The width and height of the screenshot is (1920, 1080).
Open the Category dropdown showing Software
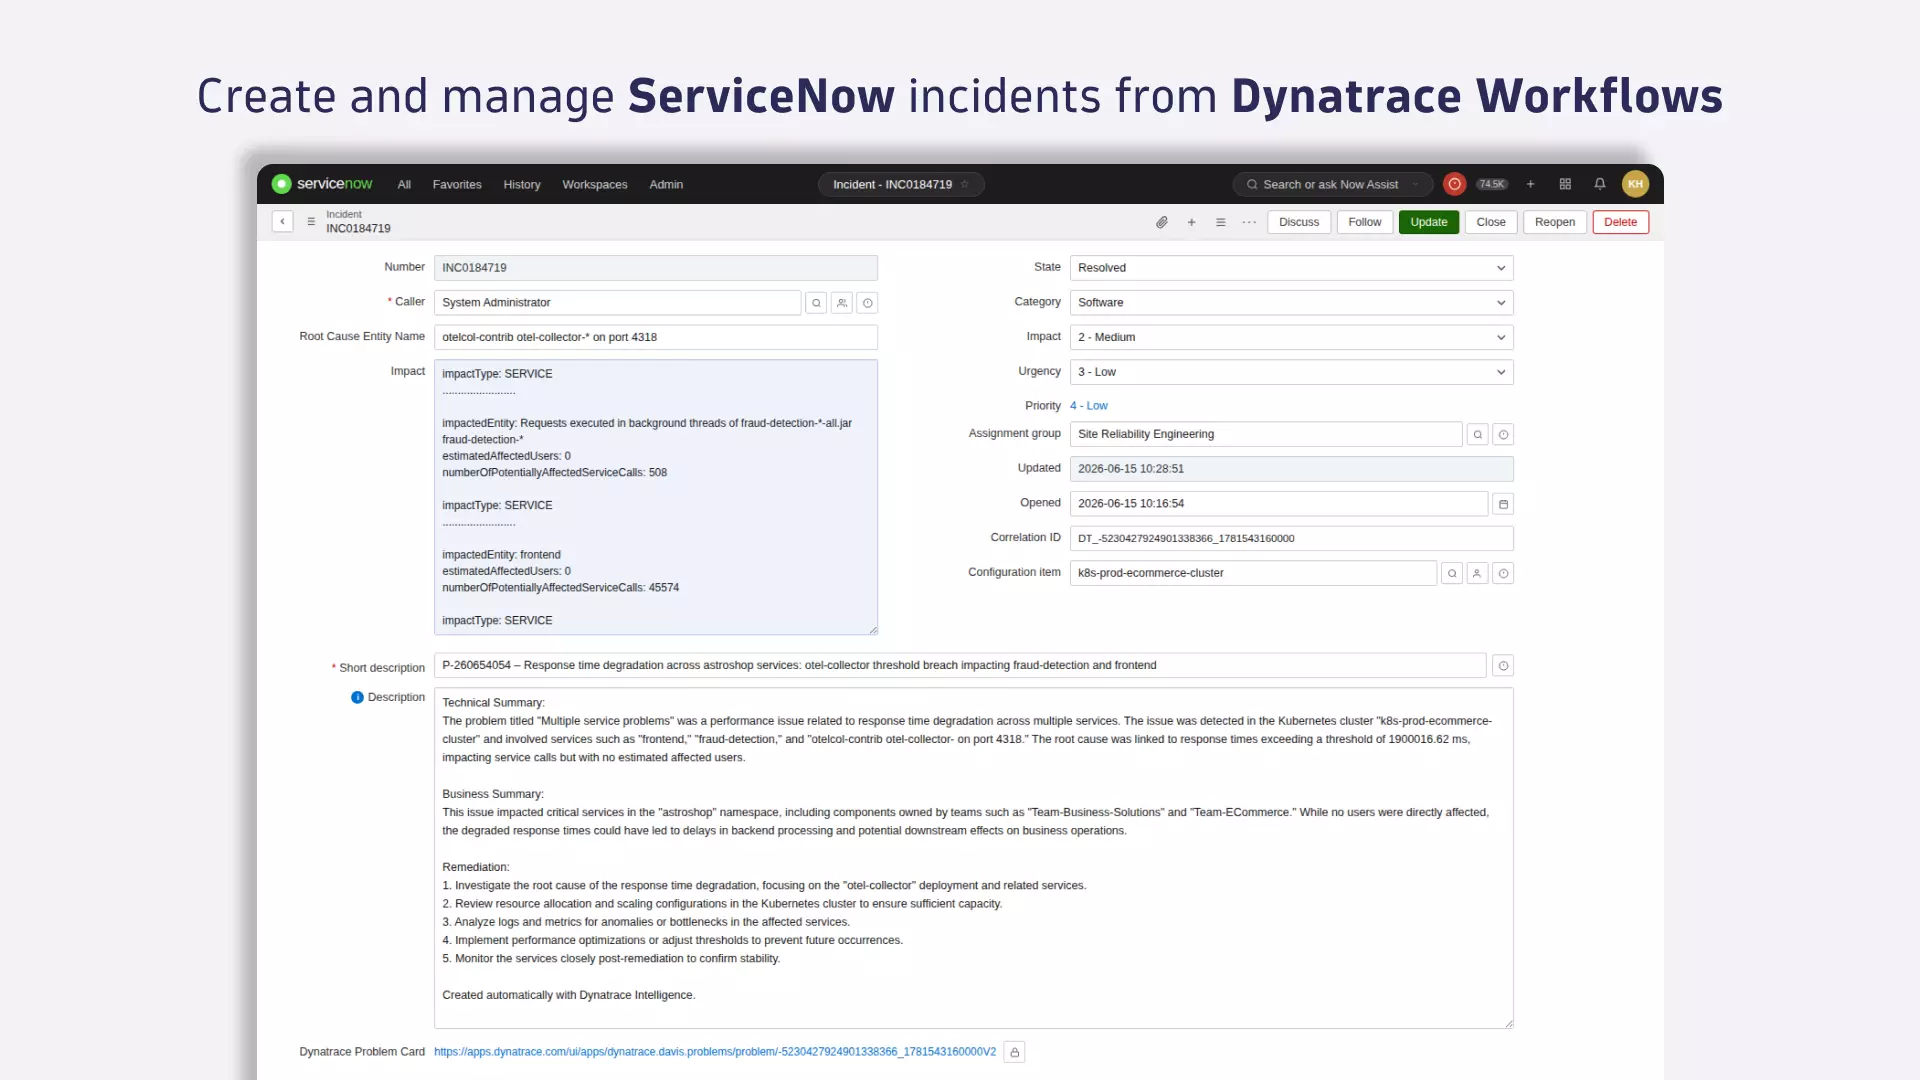[x=1291, y=303]
